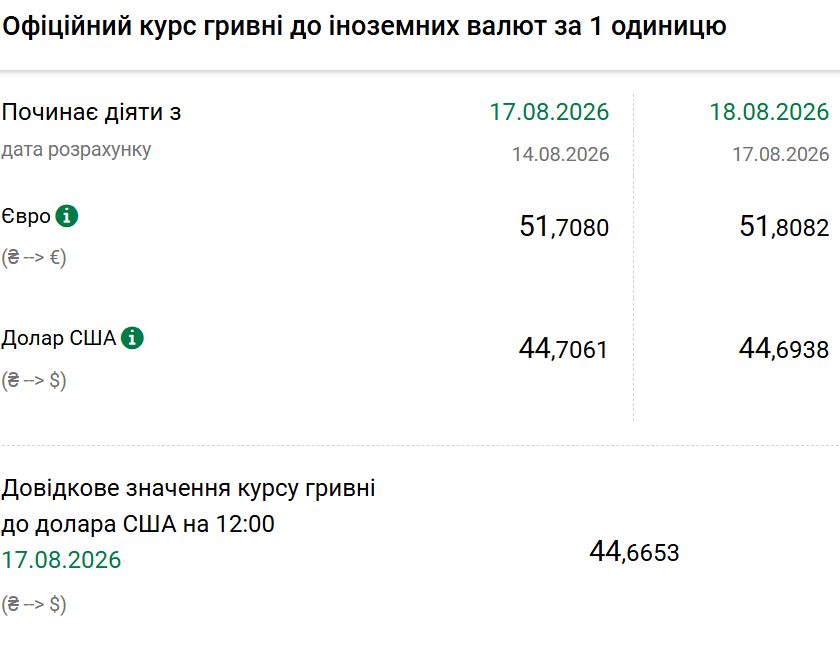Click the info icon beside Долар США

tap(132, 338)
